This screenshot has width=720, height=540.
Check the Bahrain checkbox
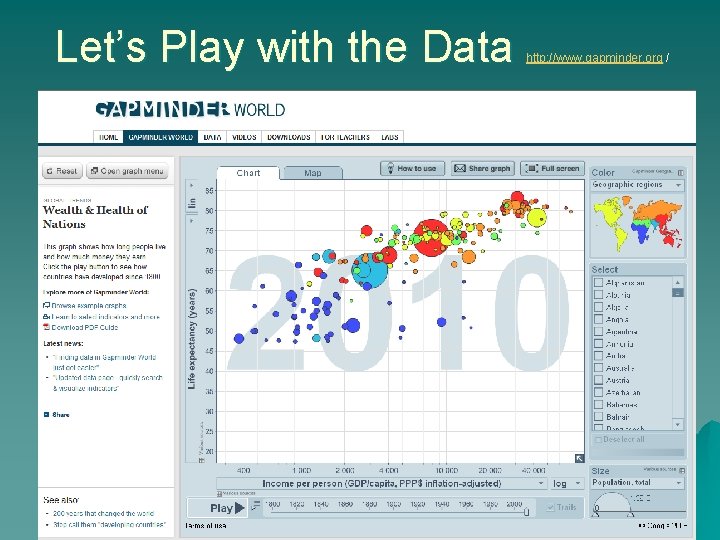[598, 417]
